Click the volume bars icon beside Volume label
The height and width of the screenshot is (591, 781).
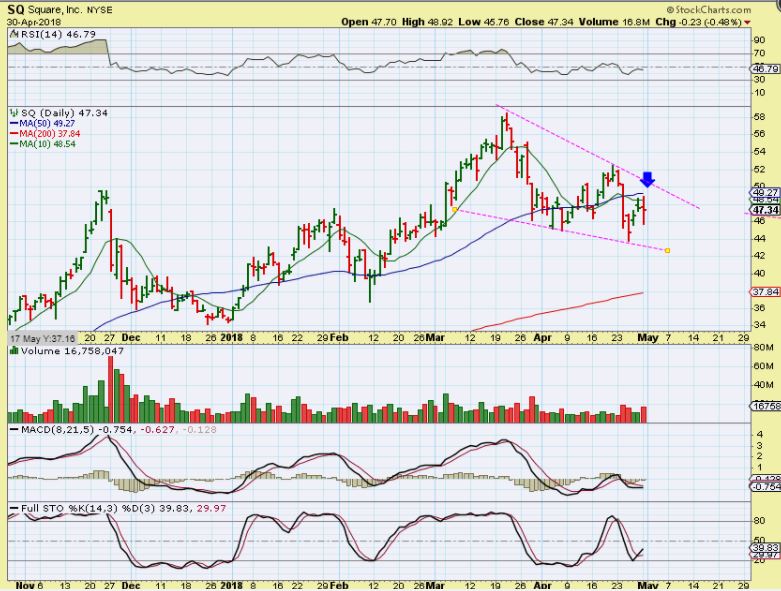pos(13,351)
